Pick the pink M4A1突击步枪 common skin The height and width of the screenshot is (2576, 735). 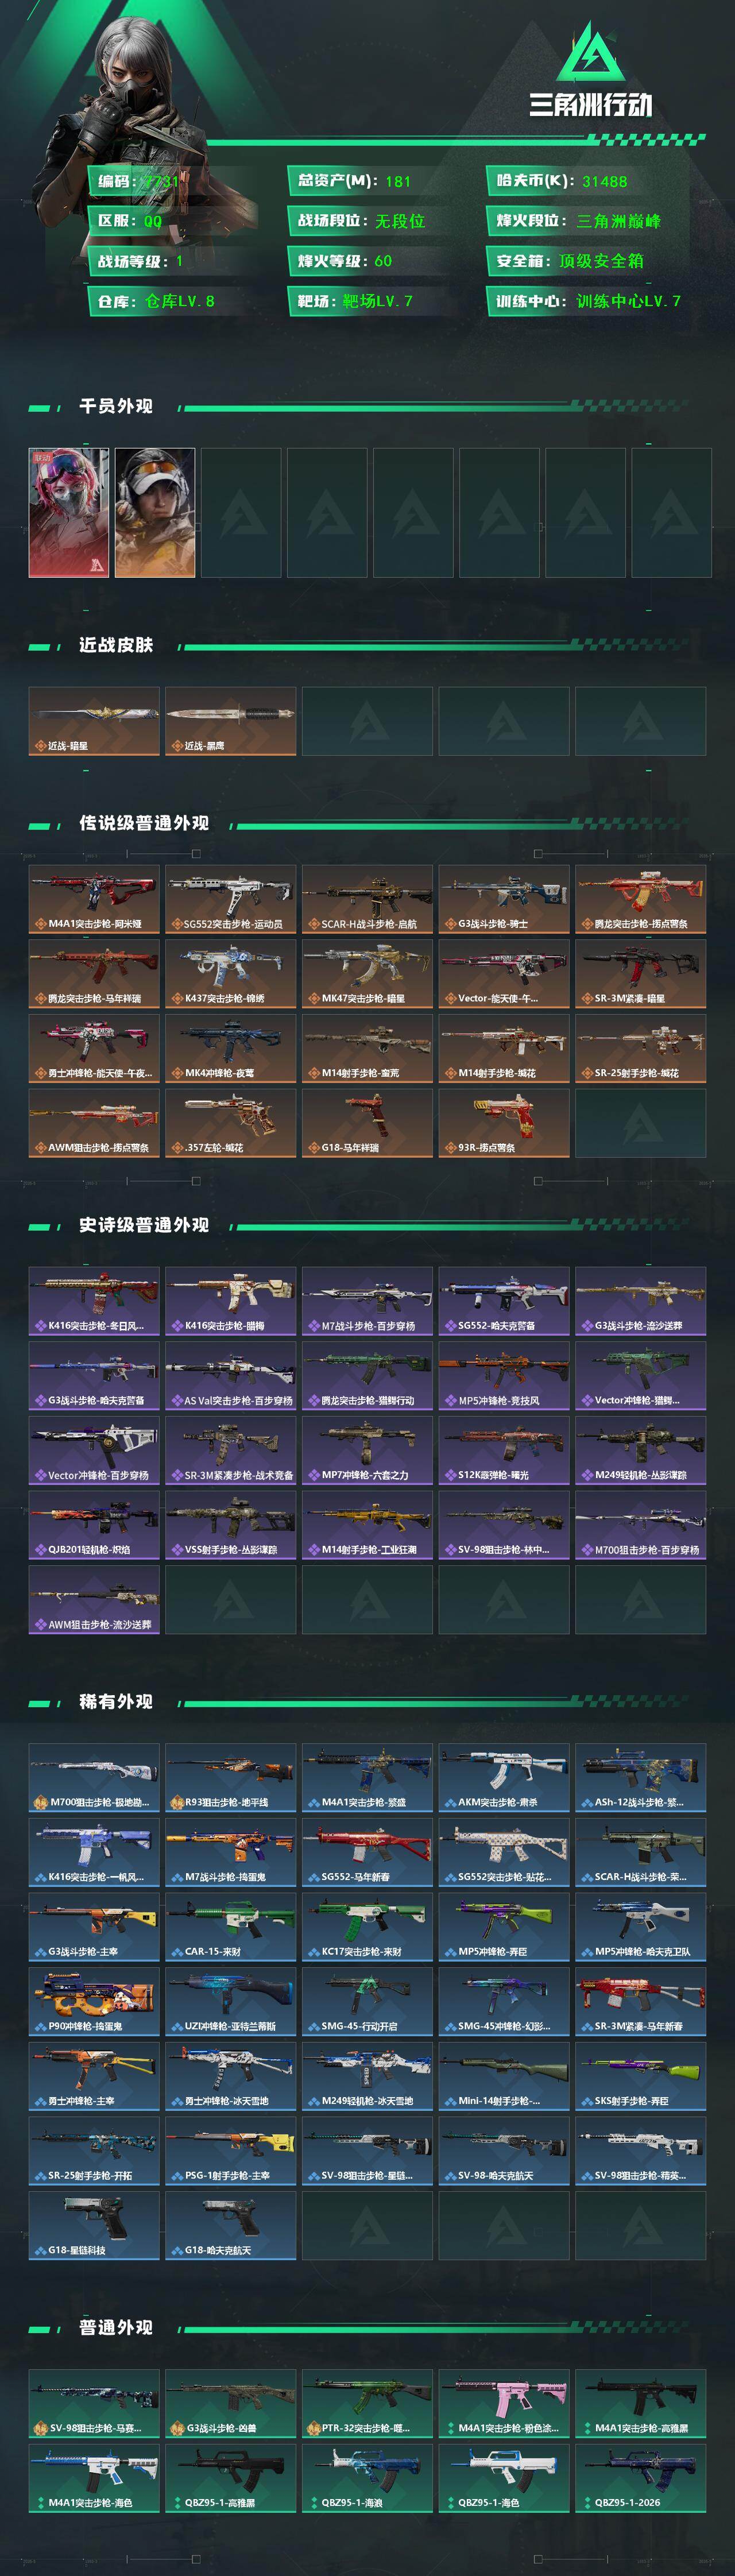(x=504, y=2403)
